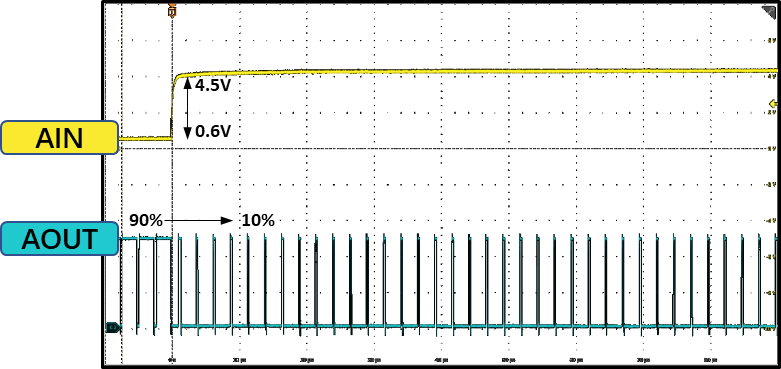The width and height of the screenshot is (781, 369).
Task: Click the zero time axis label
Action: [172, 359]
